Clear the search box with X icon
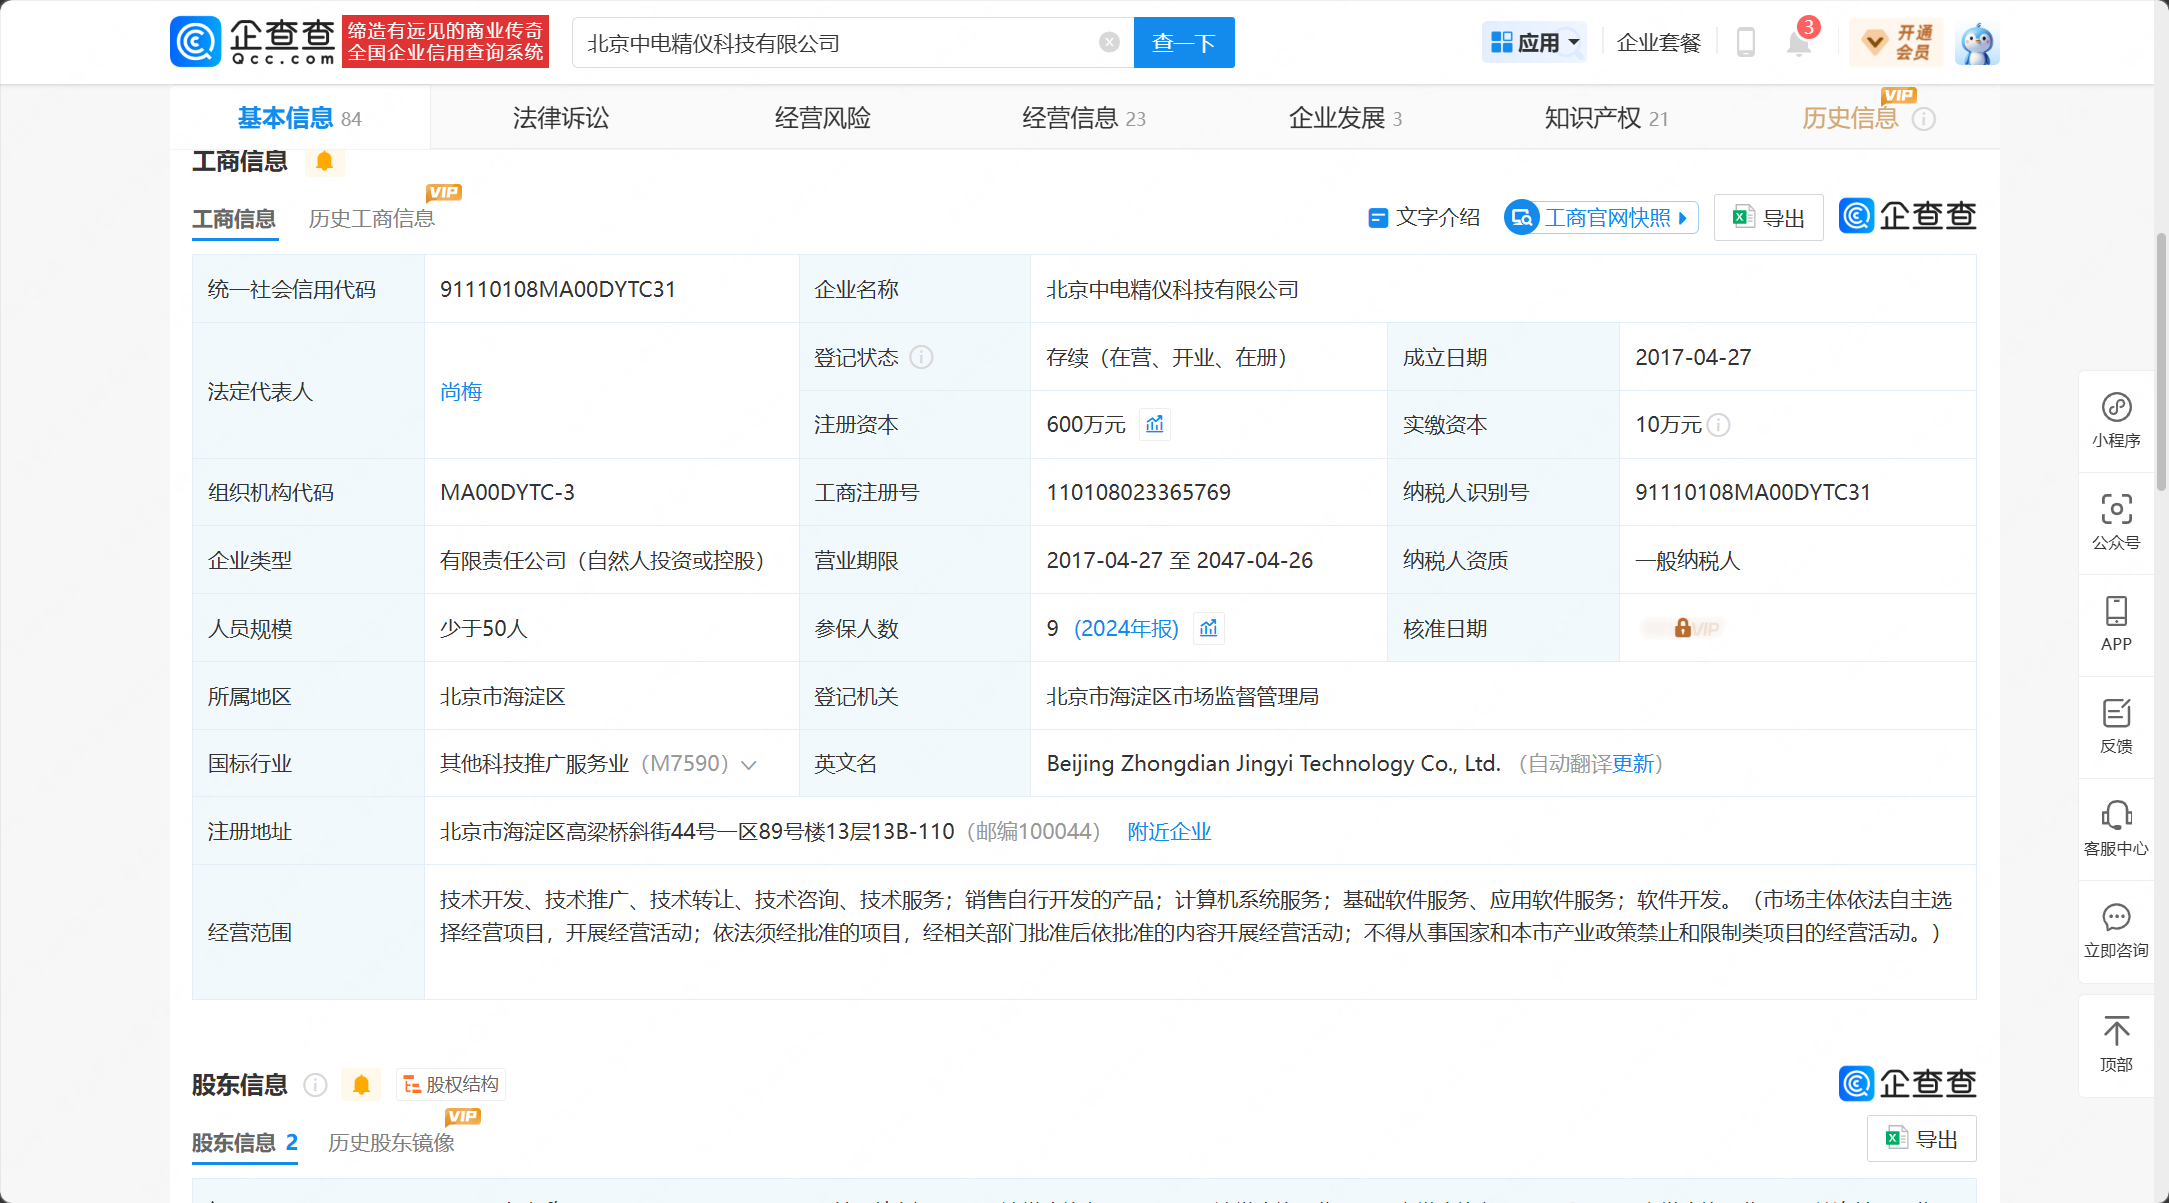This screenshot has height=1203, width=2169. point(1109,42)
